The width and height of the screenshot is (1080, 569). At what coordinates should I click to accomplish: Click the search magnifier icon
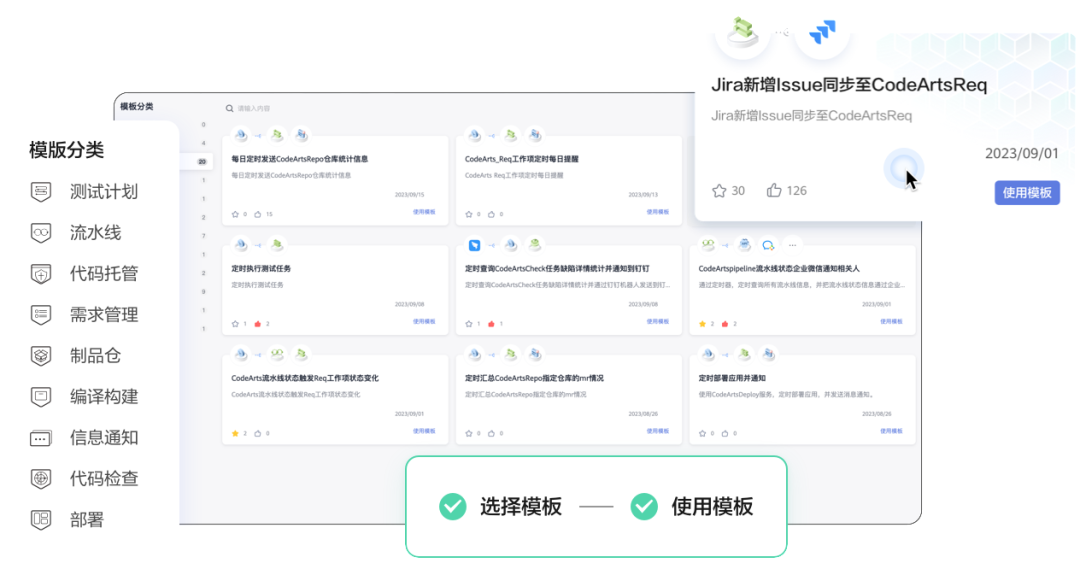[229, 108]
